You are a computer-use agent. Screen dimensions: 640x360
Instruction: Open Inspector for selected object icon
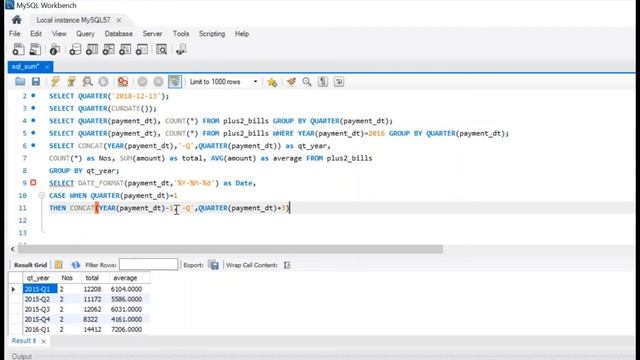point(54,49)
